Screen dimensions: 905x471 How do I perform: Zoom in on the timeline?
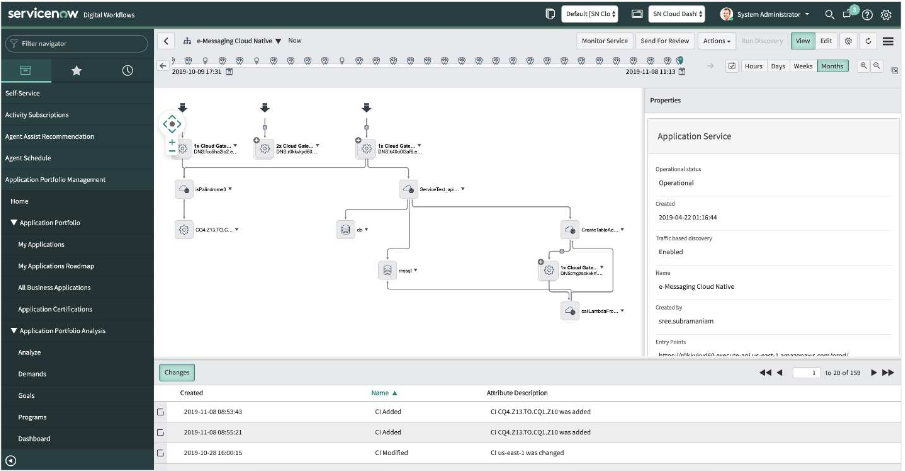pos(863,66)
